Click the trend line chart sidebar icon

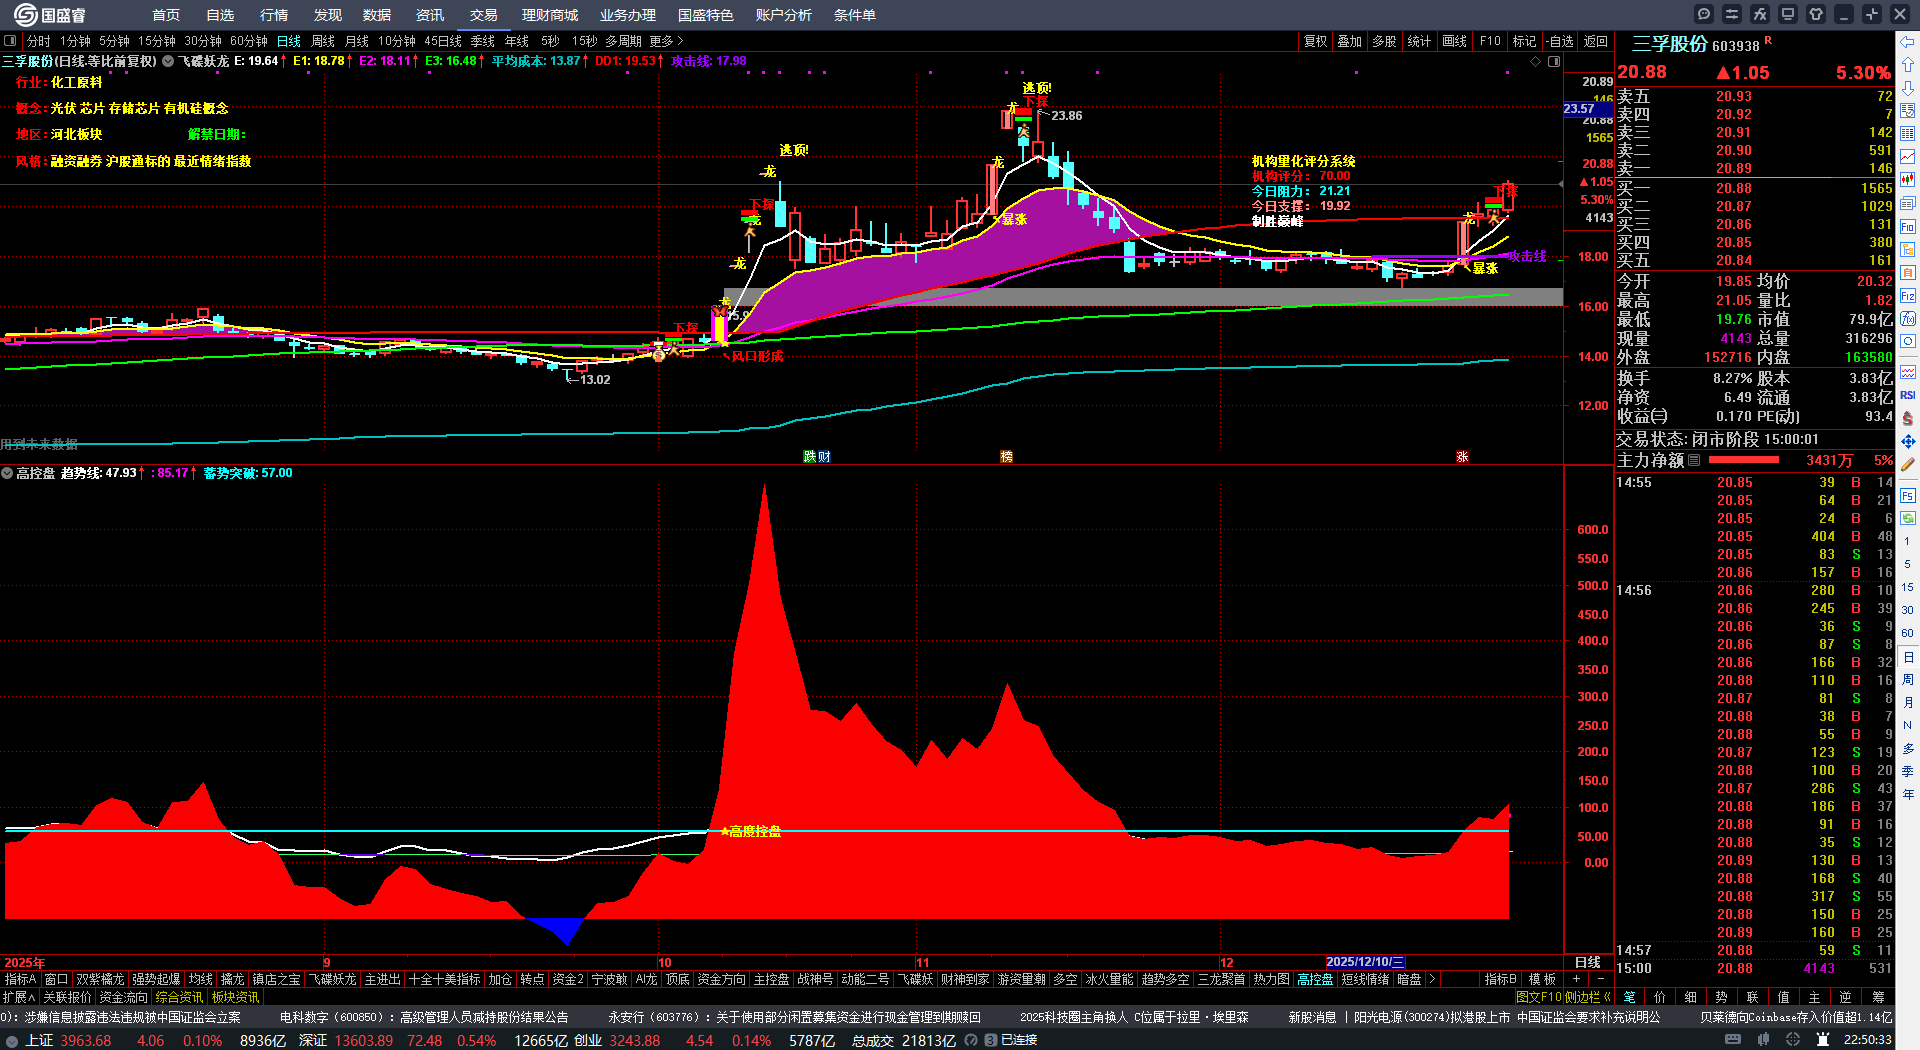1908,157
